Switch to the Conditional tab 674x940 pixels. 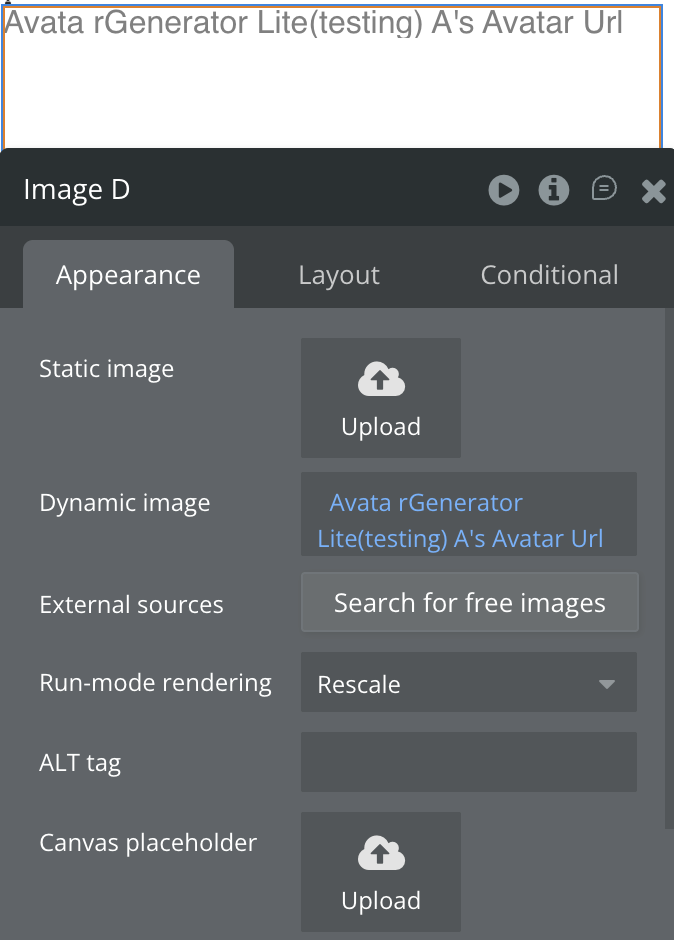(549, 275)
